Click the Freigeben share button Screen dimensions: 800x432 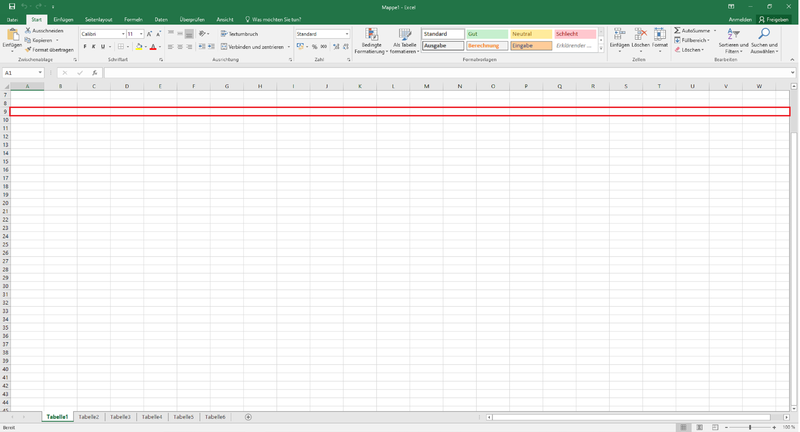pyautogui.click(x=773, y=19)
